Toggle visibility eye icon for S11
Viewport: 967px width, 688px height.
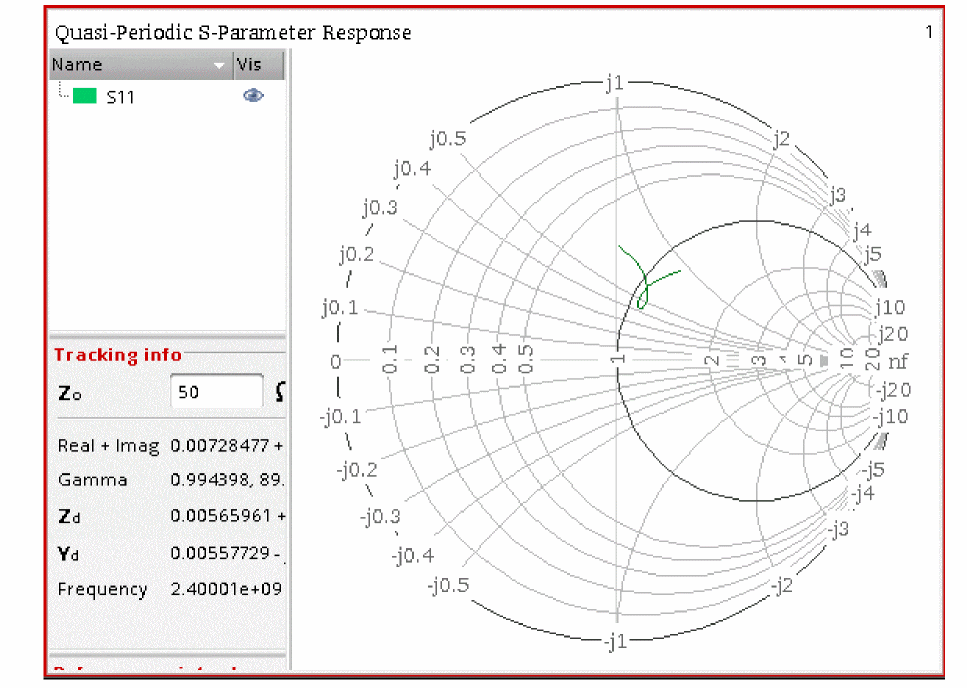coord(253,96)
